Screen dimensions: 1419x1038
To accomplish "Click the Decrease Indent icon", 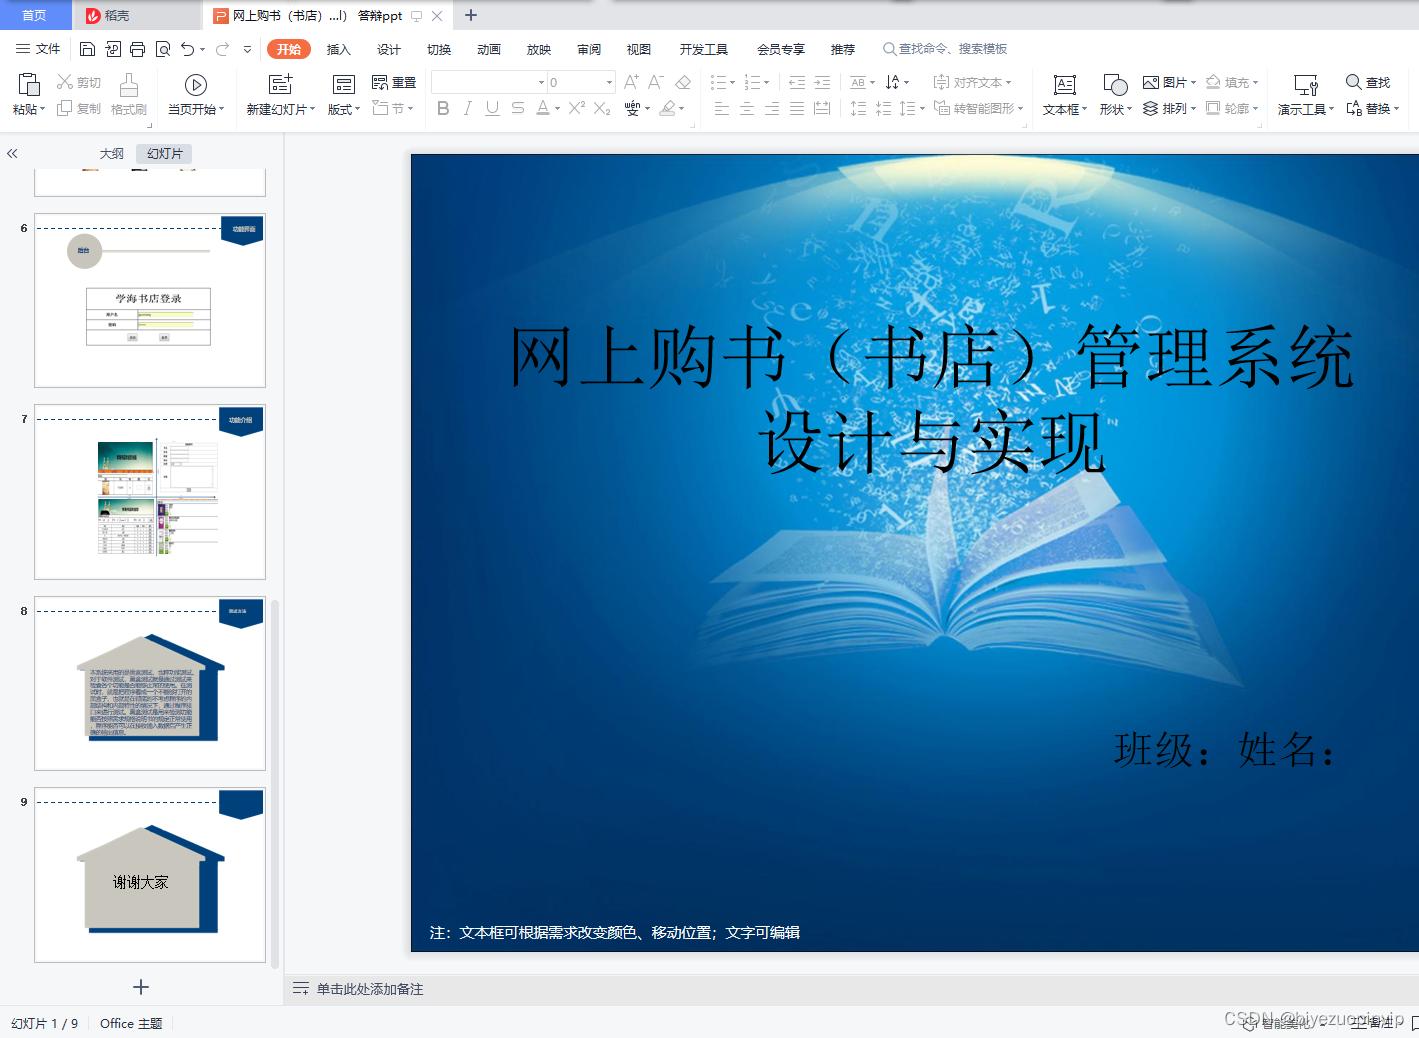I will tap(797, 82).
